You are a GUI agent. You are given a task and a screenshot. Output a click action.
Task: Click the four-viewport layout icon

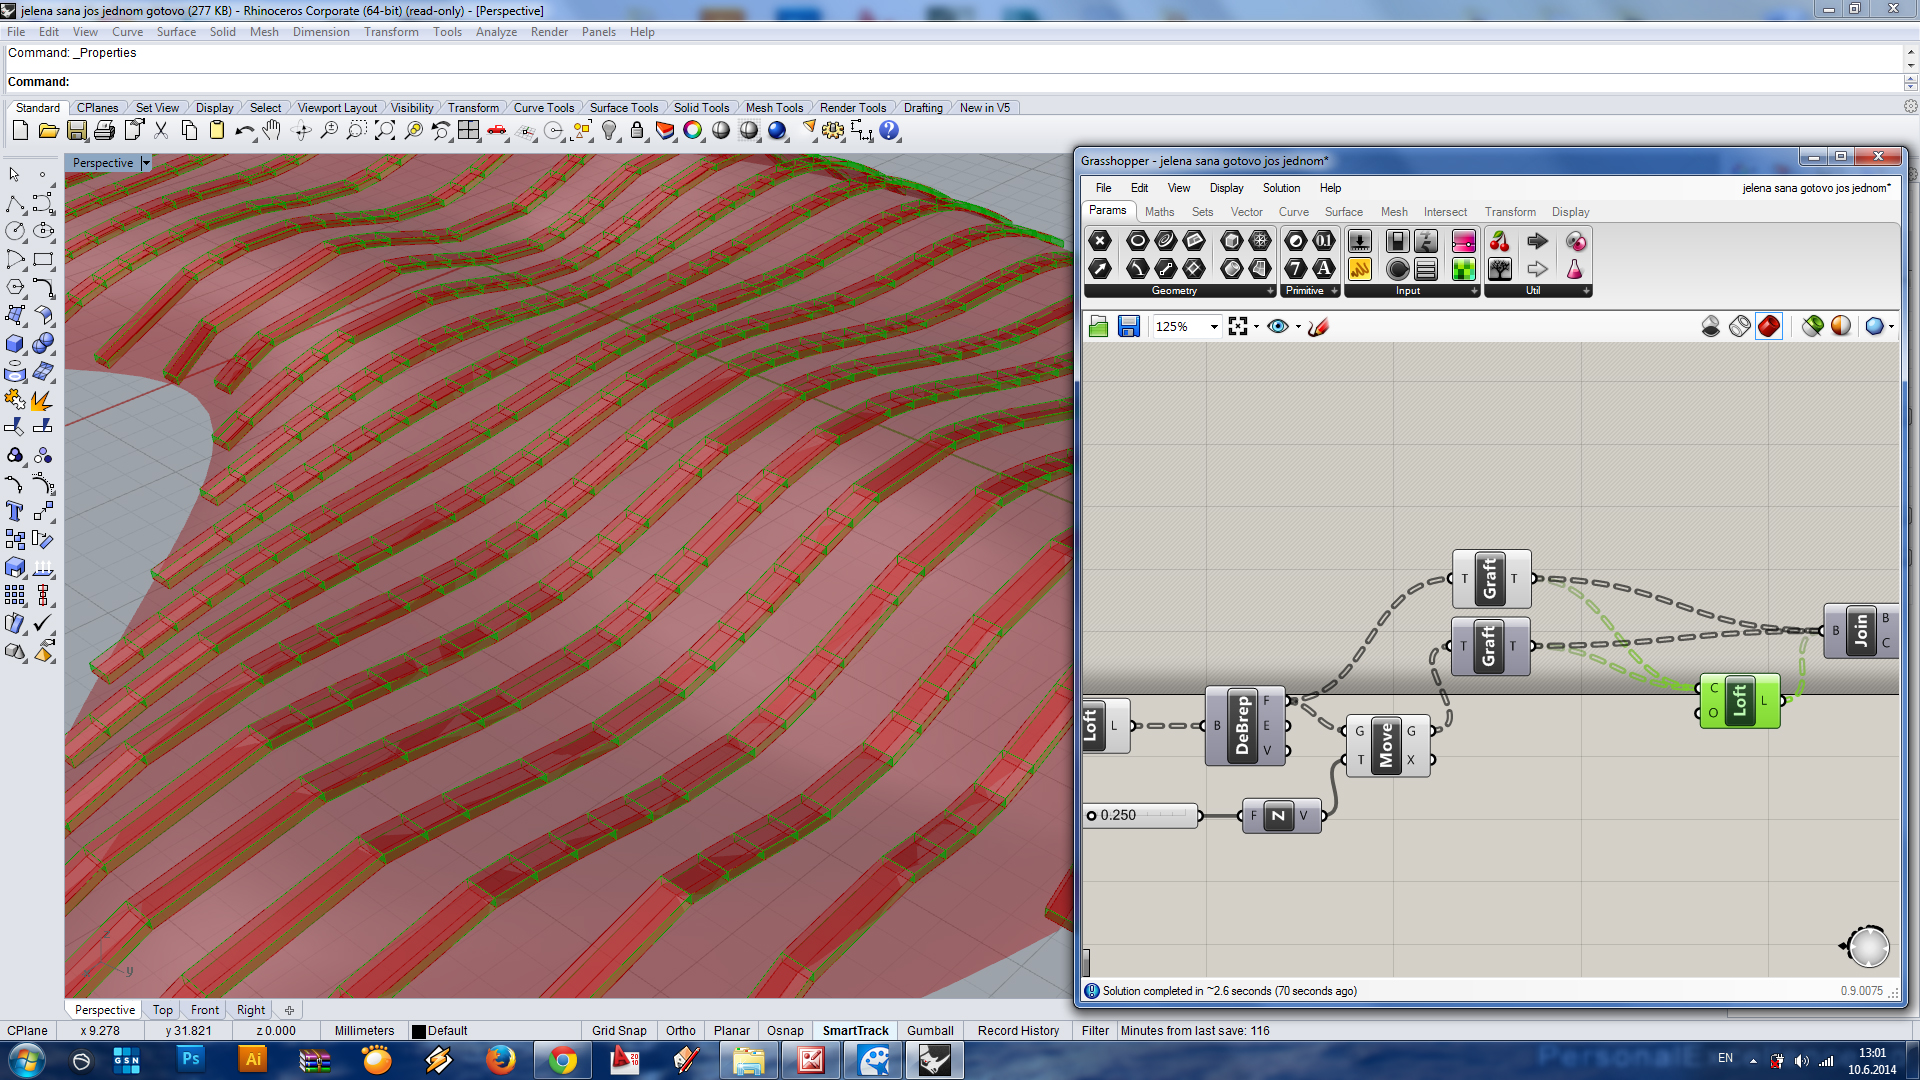(468, 130)
